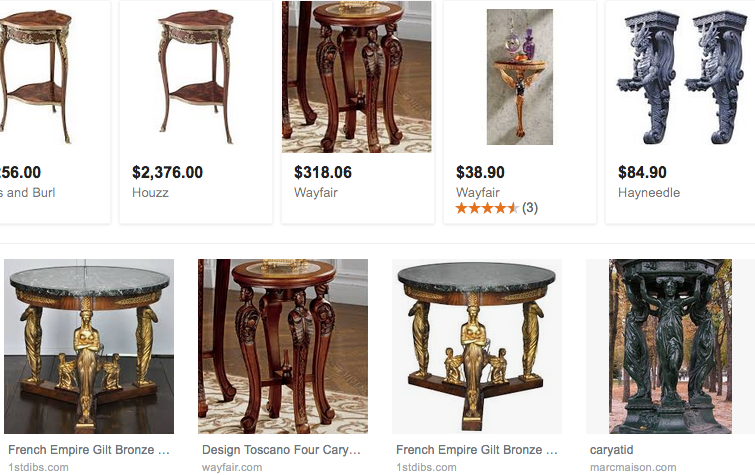Image resolution: width=755 pixels, height=475 pixels.
Task: Visit the marcmaison.com source link
Action: click(633, 467)
